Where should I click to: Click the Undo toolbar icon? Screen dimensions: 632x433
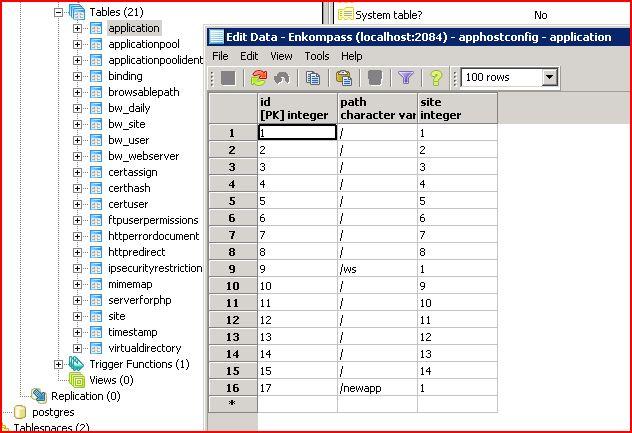282,78
